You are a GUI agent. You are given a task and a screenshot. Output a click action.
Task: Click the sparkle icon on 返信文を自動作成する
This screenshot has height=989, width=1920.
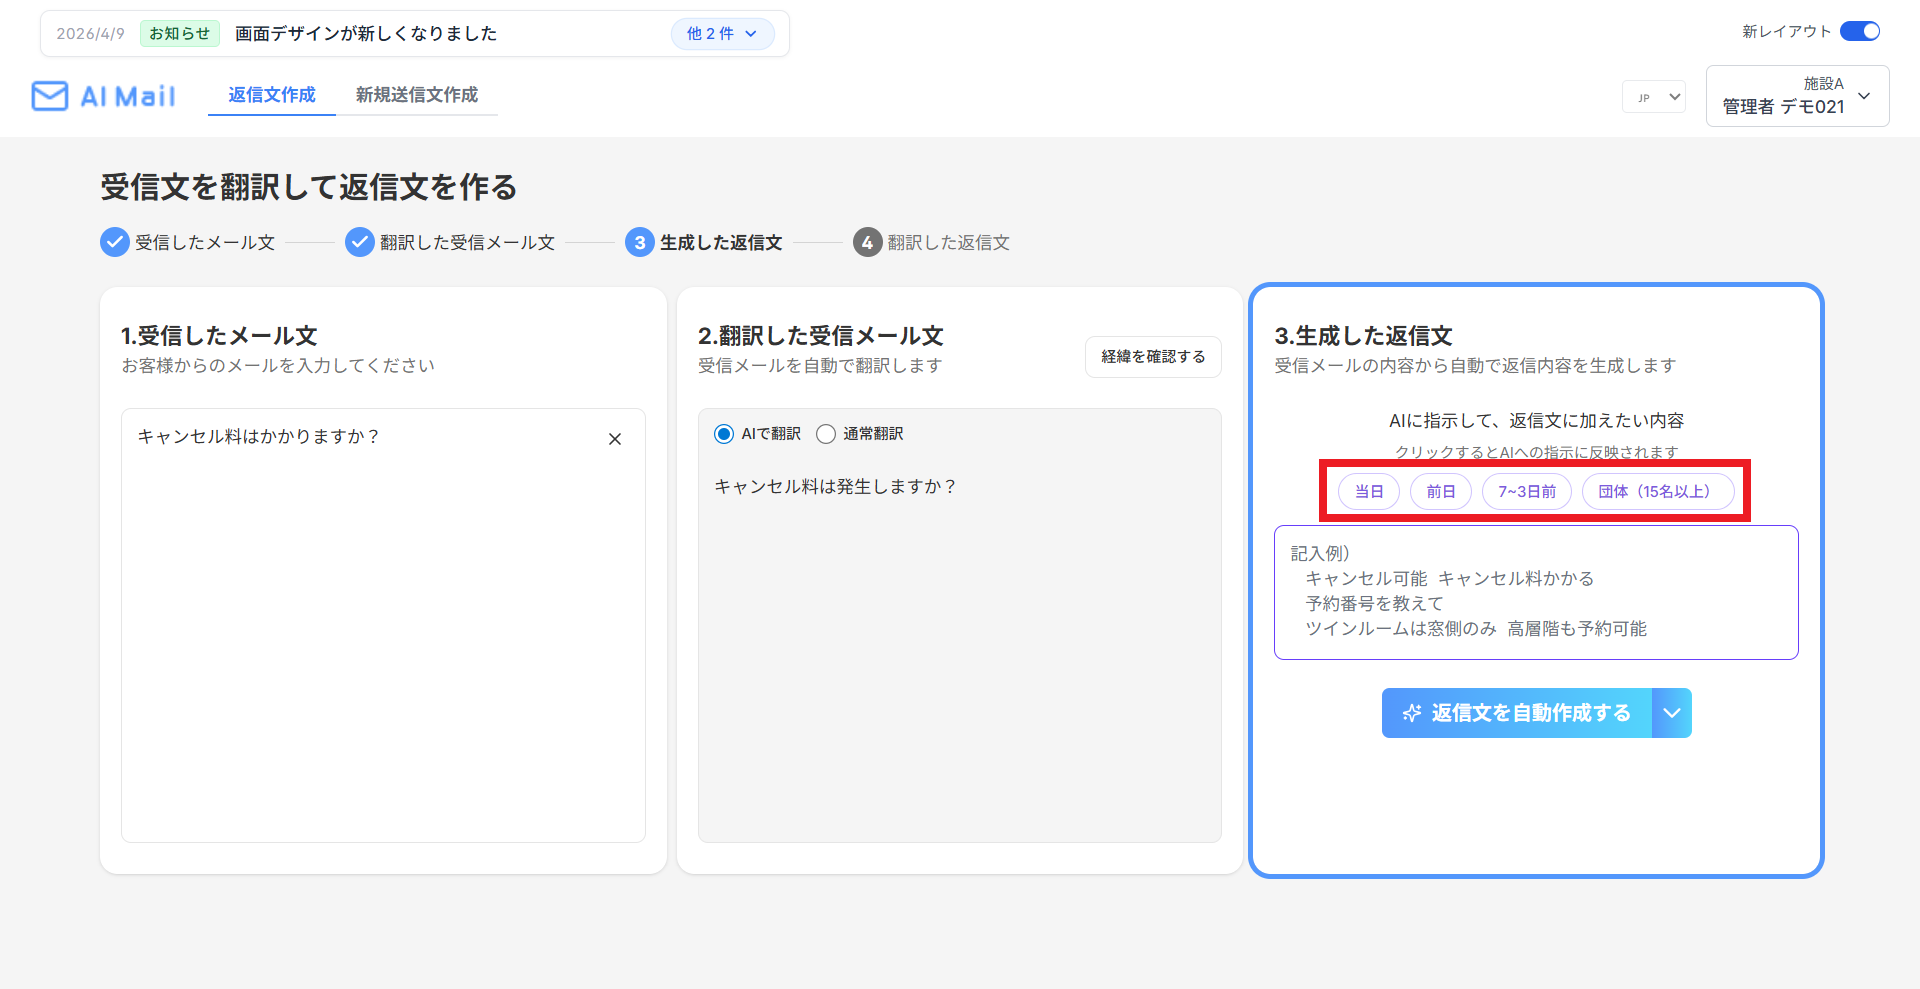pos(1412,713)
